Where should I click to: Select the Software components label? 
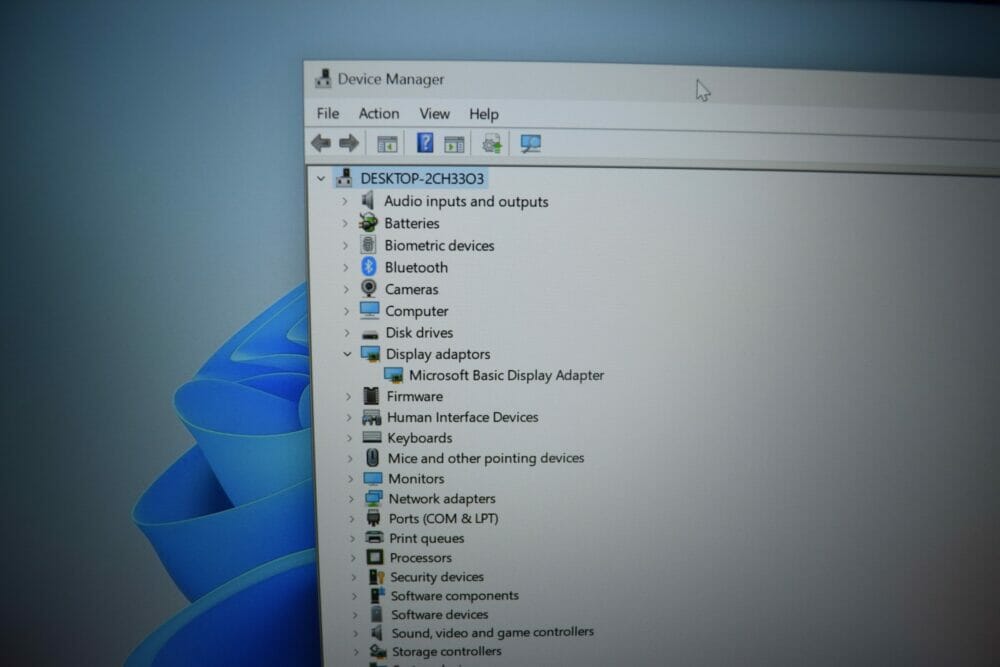(454, 596)
